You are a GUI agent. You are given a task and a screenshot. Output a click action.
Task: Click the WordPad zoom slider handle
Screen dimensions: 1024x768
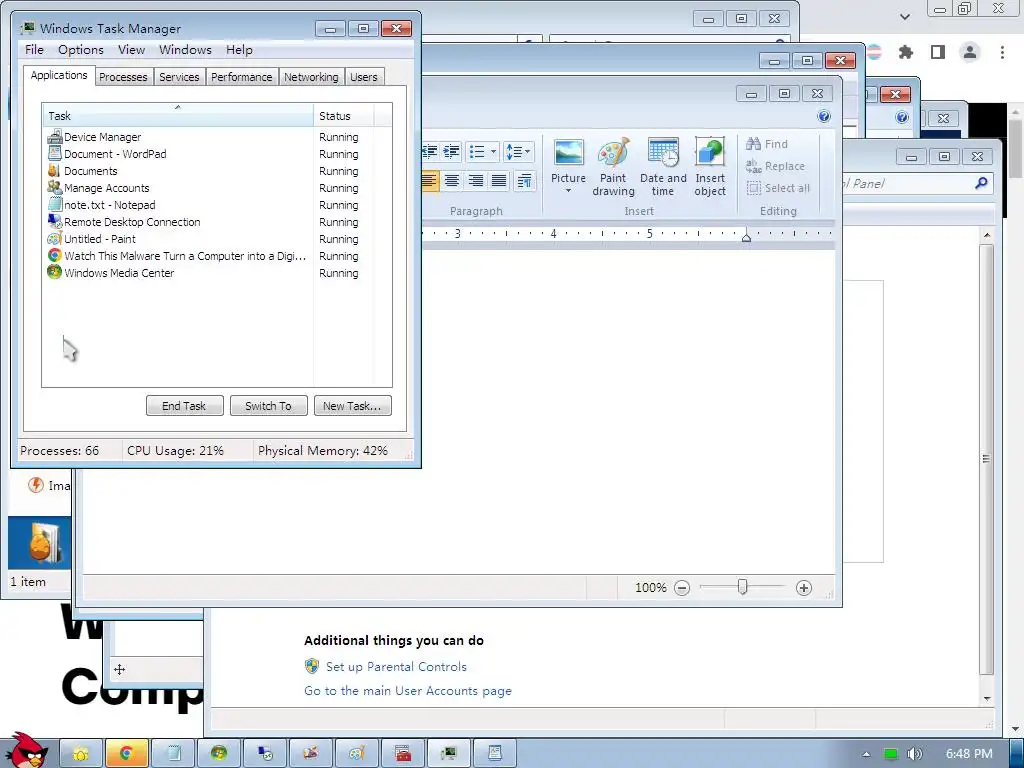[743, 588]
